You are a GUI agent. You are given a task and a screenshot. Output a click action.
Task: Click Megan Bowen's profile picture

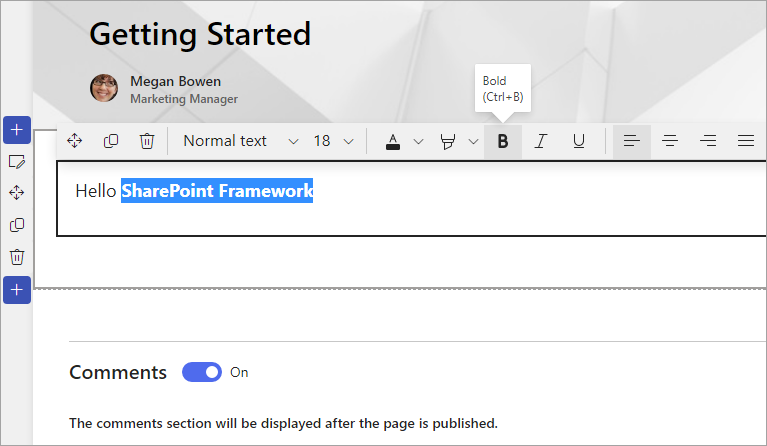(x=104, y=89)
